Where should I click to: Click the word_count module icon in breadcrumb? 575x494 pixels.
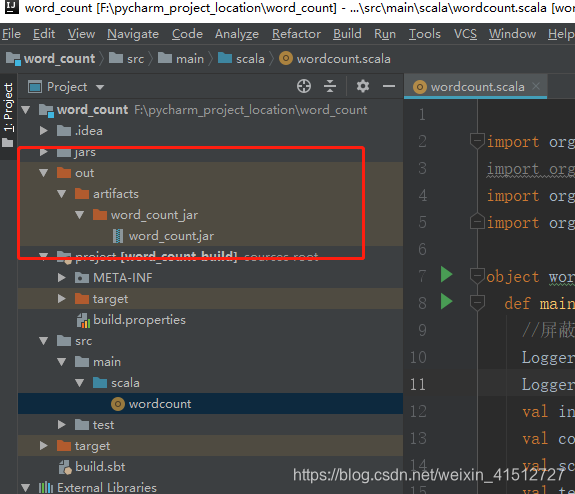click(13, 59)
